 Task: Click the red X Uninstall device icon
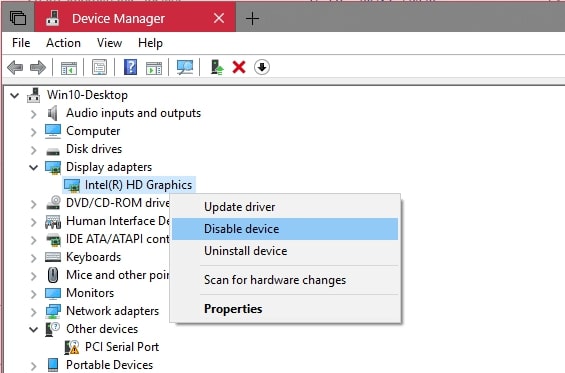click(x=239, y=67)
